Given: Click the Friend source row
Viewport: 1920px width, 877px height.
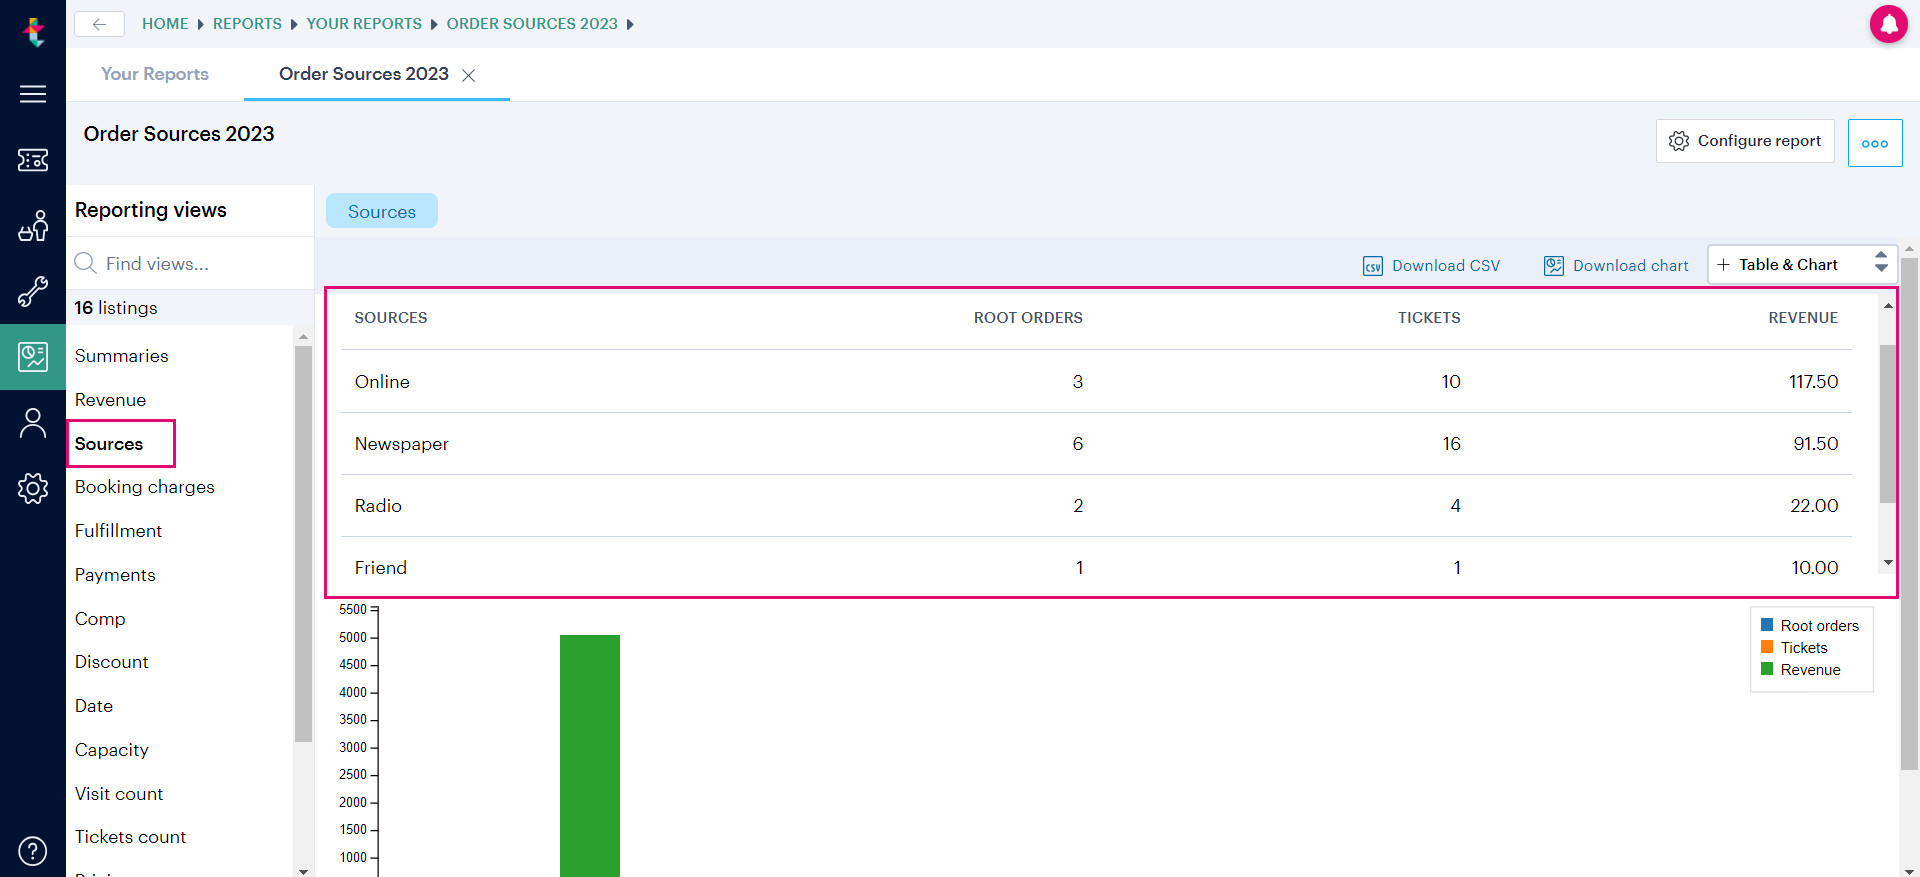Looking at the screenshot, I should pos(1096,567).
